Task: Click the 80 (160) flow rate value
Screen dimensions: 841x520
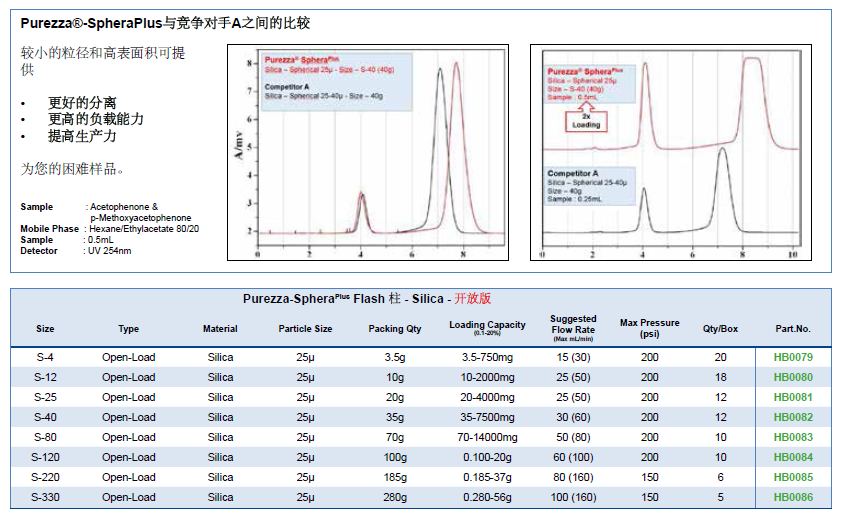Action: [x=573, y=477]
